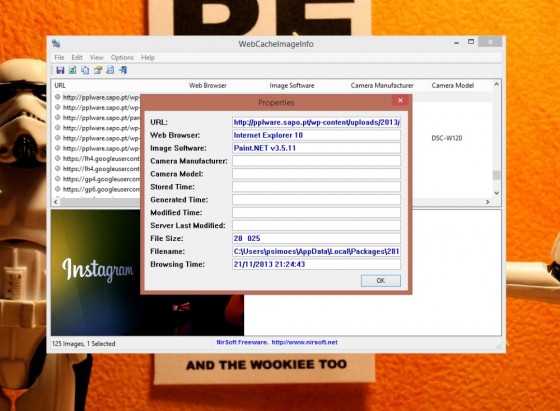This screenshot has width=560, height=411.
Task: Click the vertical scrollbar thumb in the list
Action: (496, 175)
